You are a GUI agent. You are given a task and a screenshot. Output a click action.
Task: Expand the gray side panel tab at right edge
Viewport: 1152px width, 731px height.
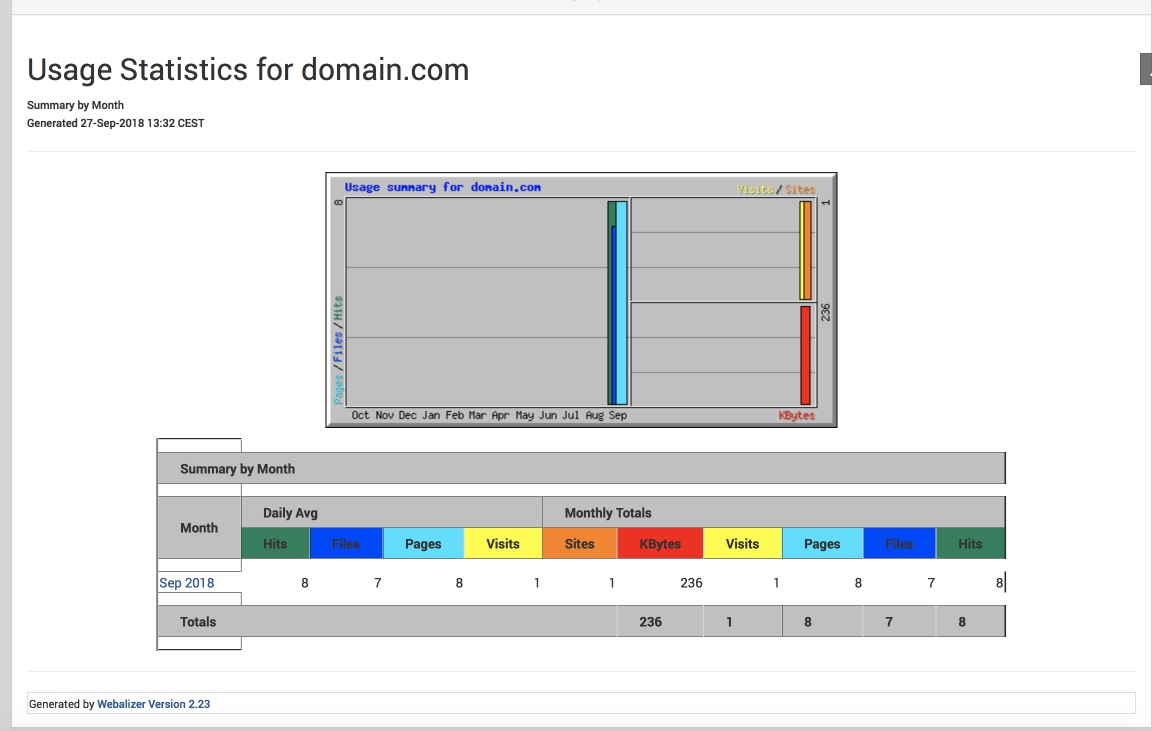point(1146,69)
